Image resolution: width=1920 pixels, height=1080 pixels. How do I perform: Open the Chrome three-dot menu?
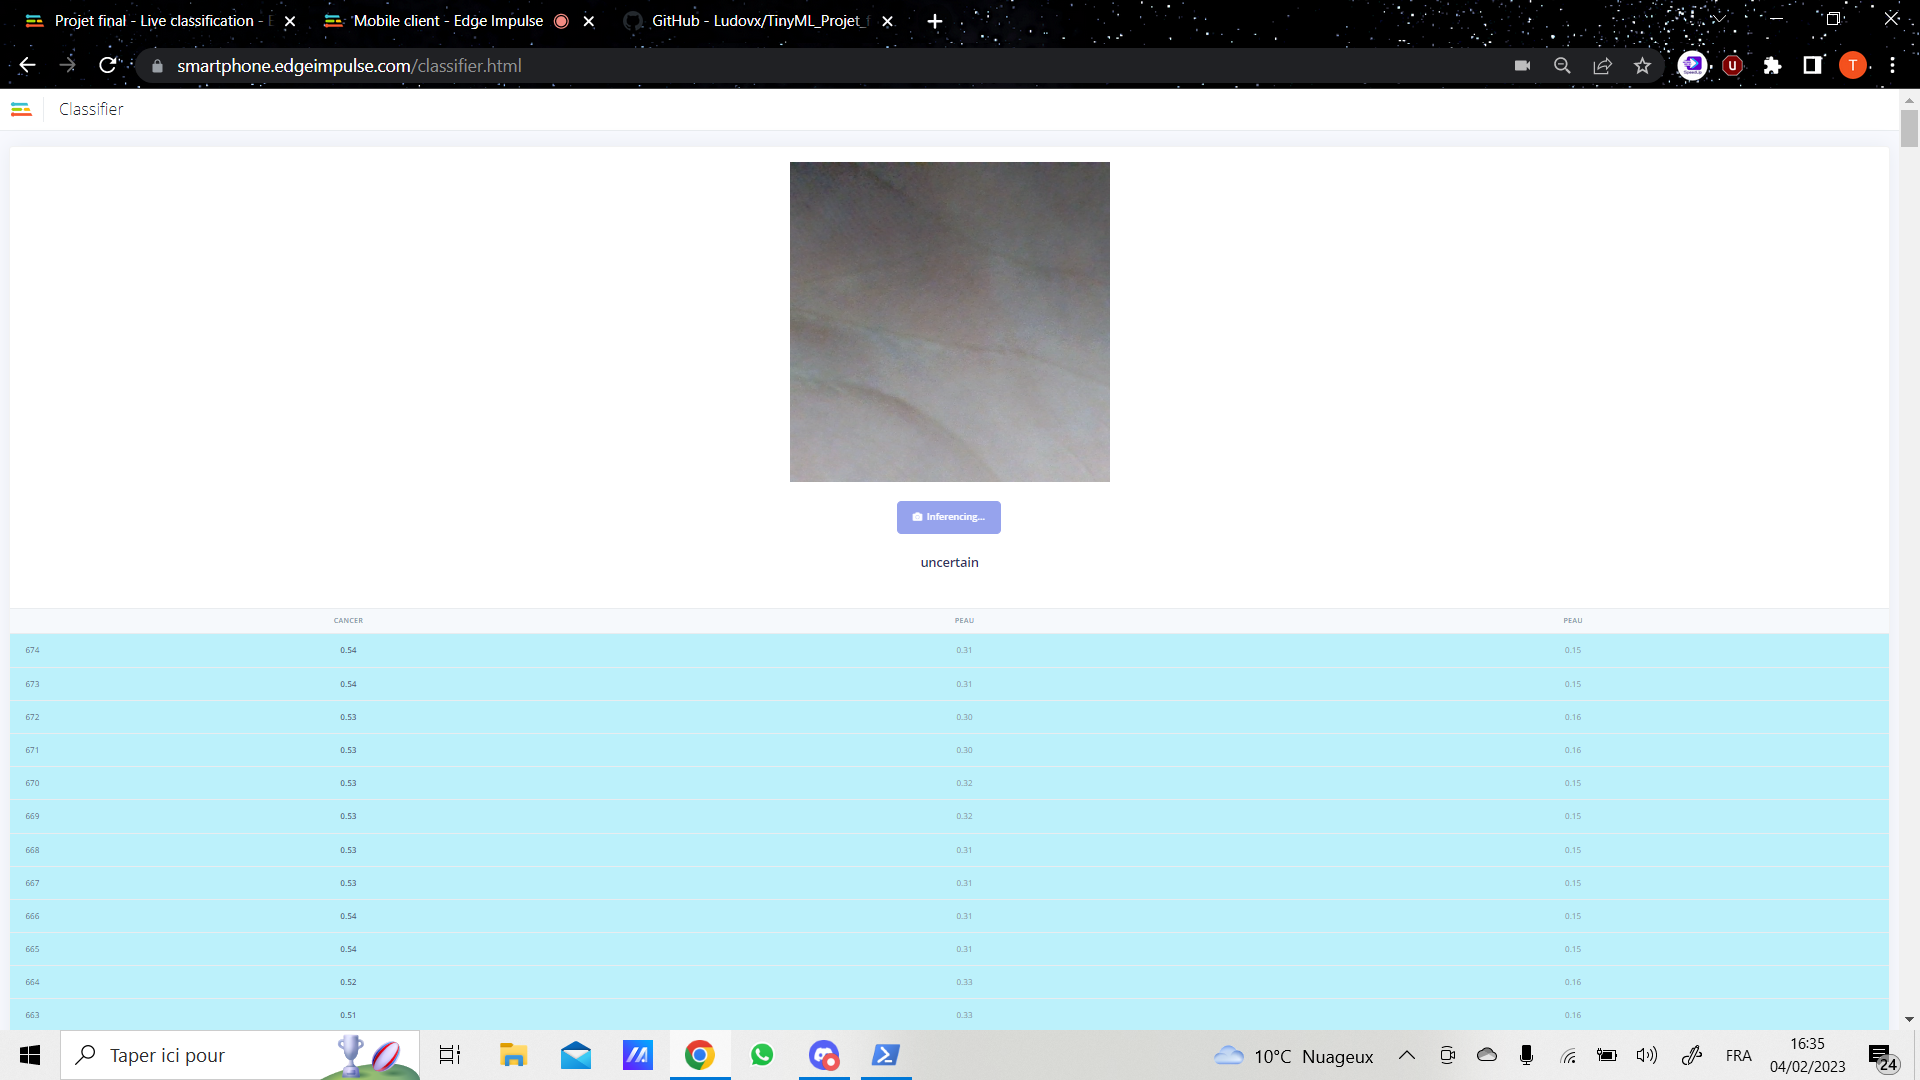tap(1893, 66)
